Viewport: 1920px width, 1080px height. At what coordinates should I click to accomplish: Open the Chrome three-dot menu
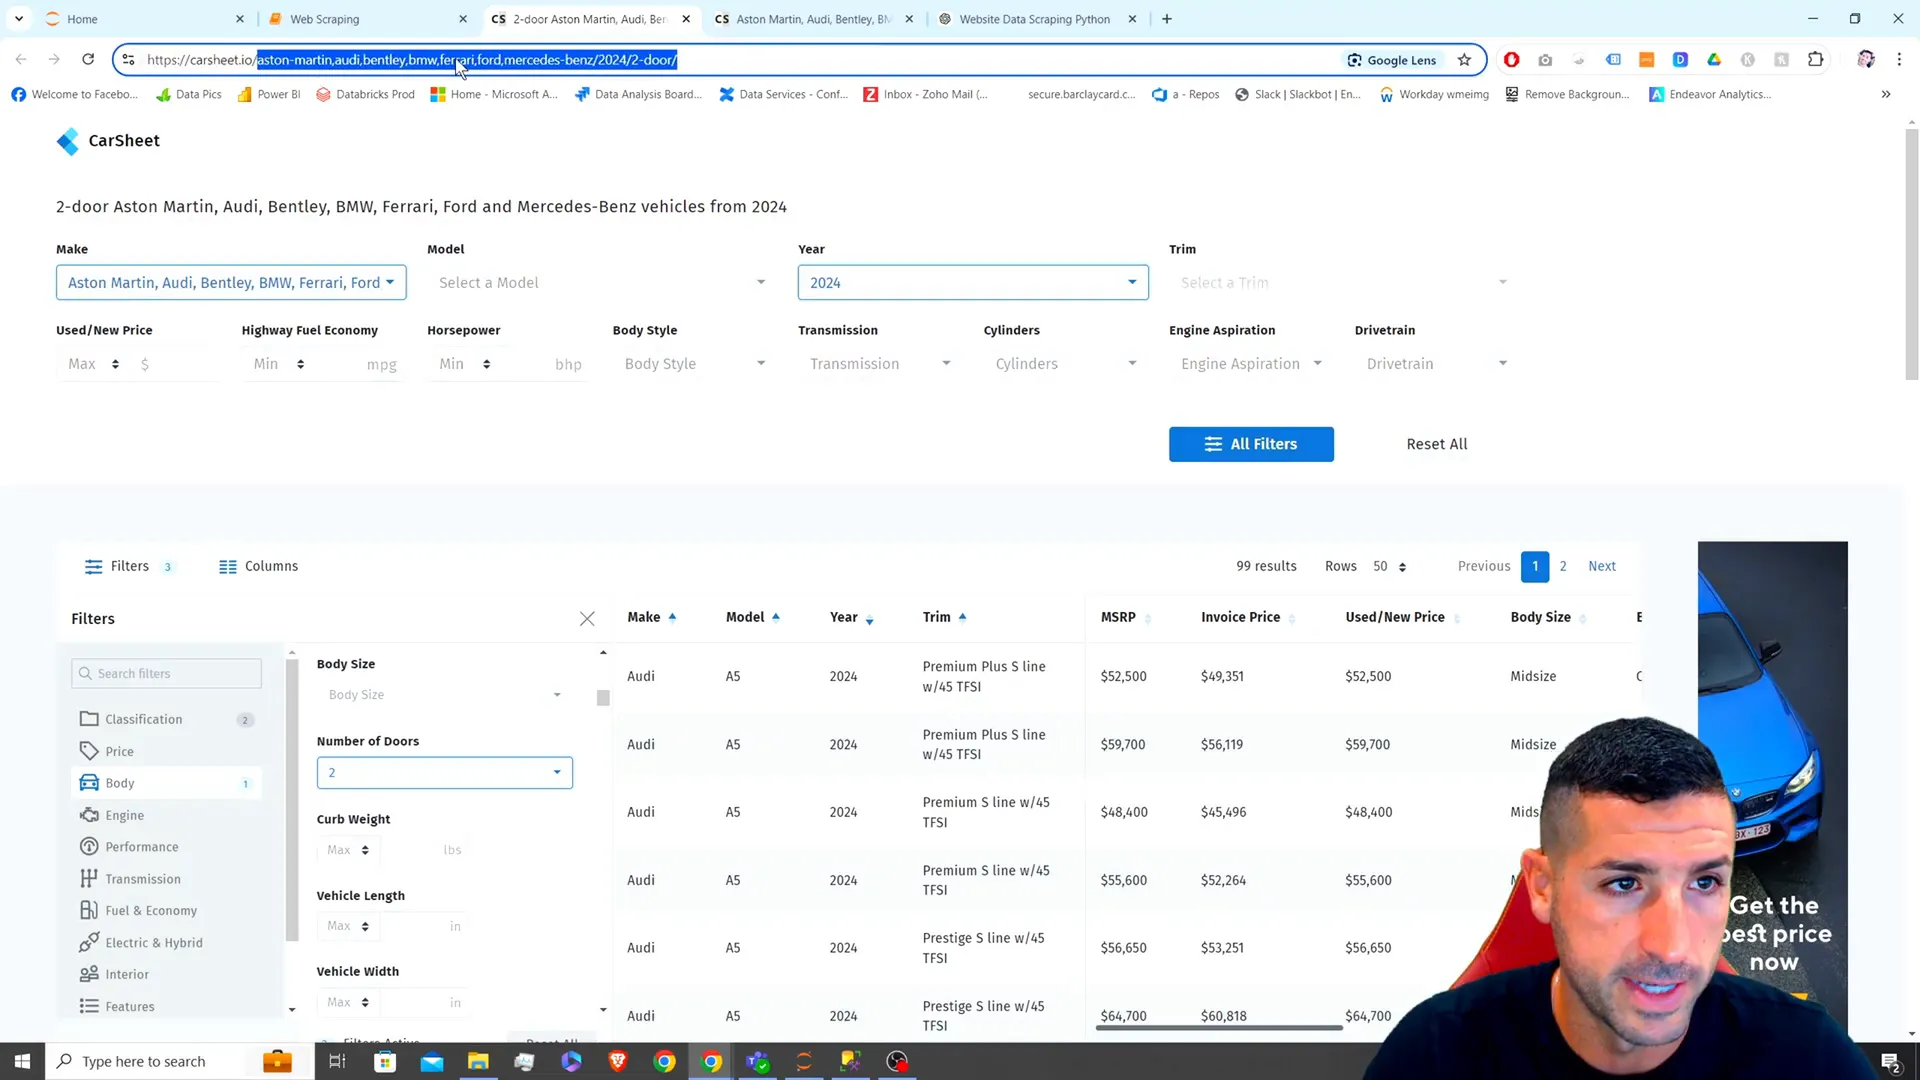1899,60
